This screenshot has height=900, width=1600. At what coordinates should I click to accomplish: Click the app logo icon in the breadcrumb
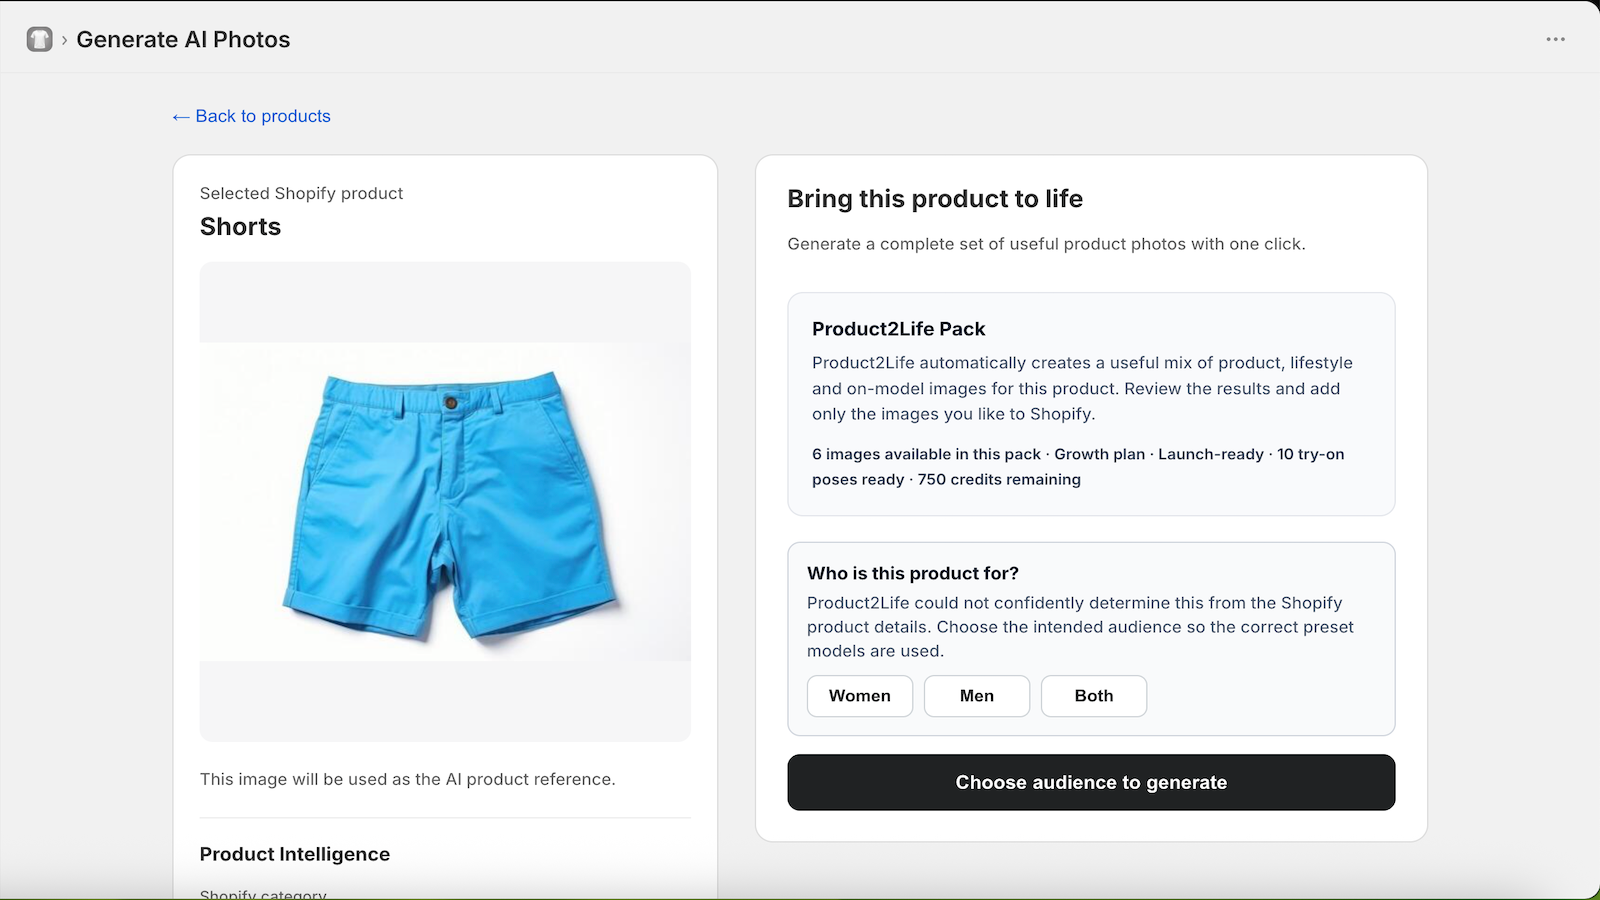39,39
